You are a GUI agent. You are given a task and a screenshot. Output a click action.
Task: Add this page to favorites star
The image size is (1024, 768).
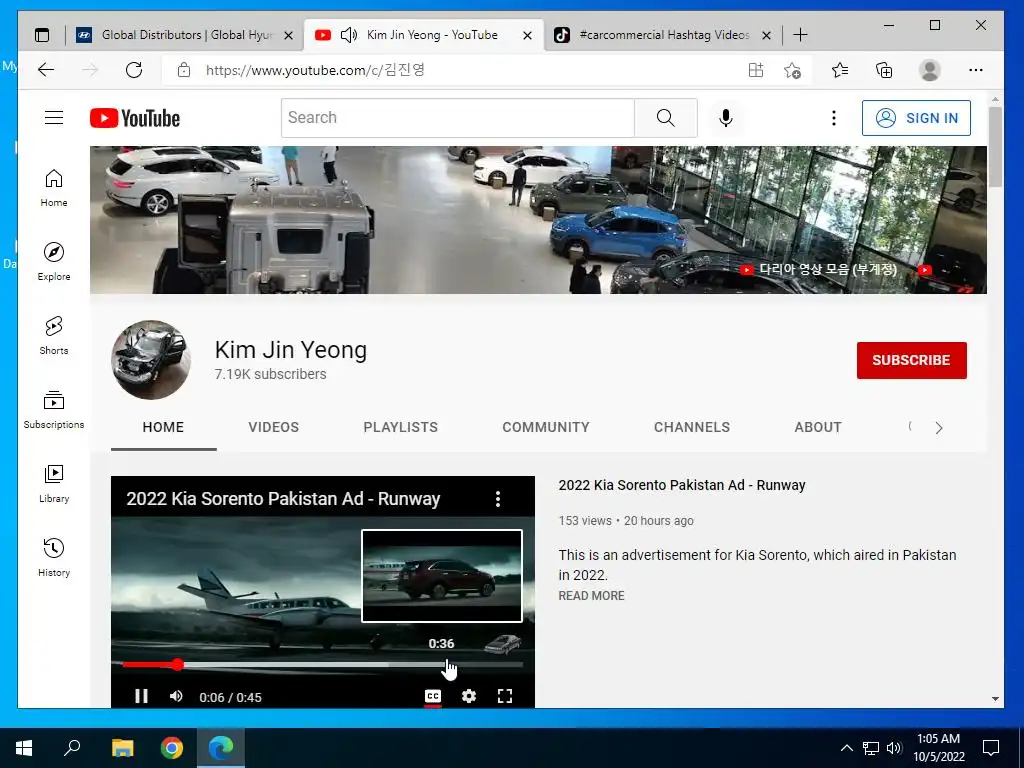click(x=792, y=70)
